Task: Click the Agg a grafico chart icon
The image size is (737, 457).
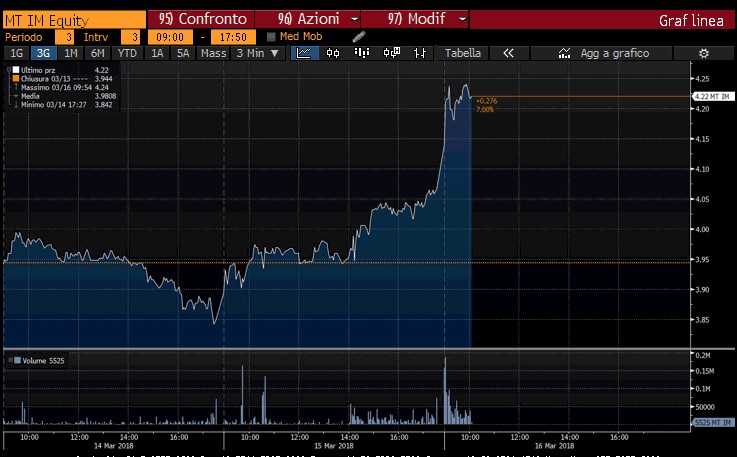Action: coord(564,53)
